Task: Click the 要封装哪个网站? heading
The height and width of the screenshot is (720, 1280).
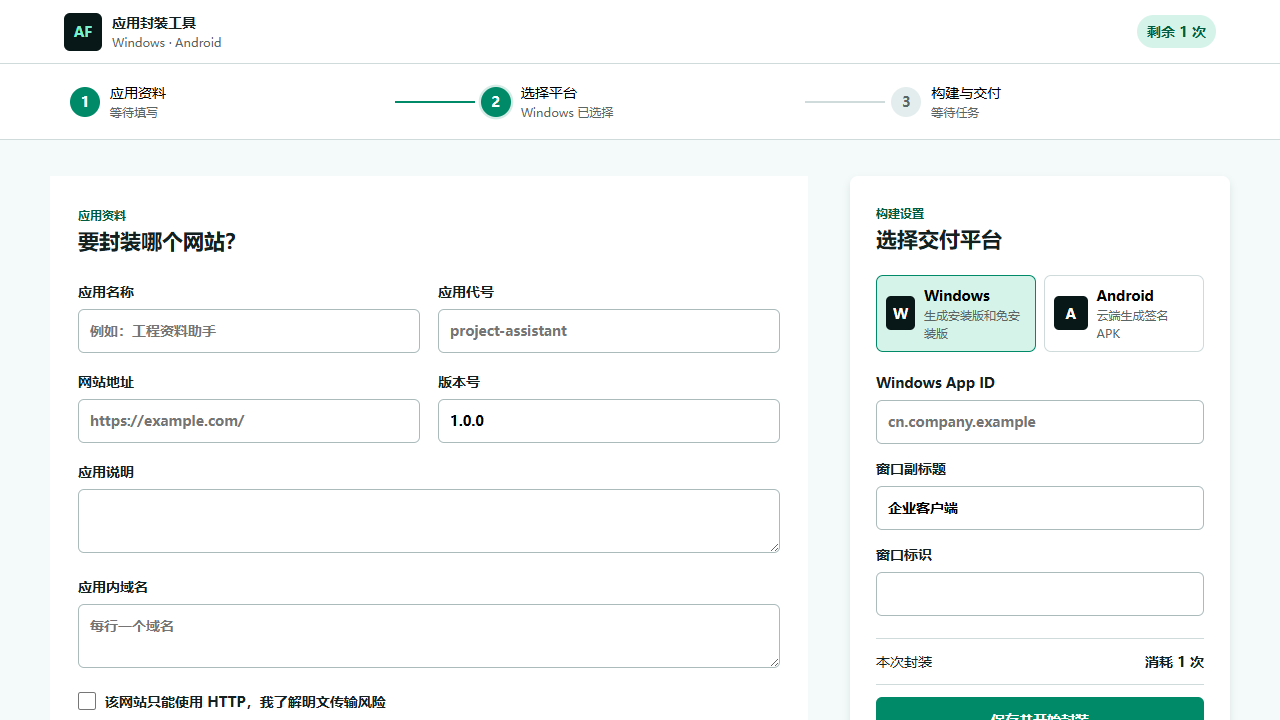Action: (157, 242)
